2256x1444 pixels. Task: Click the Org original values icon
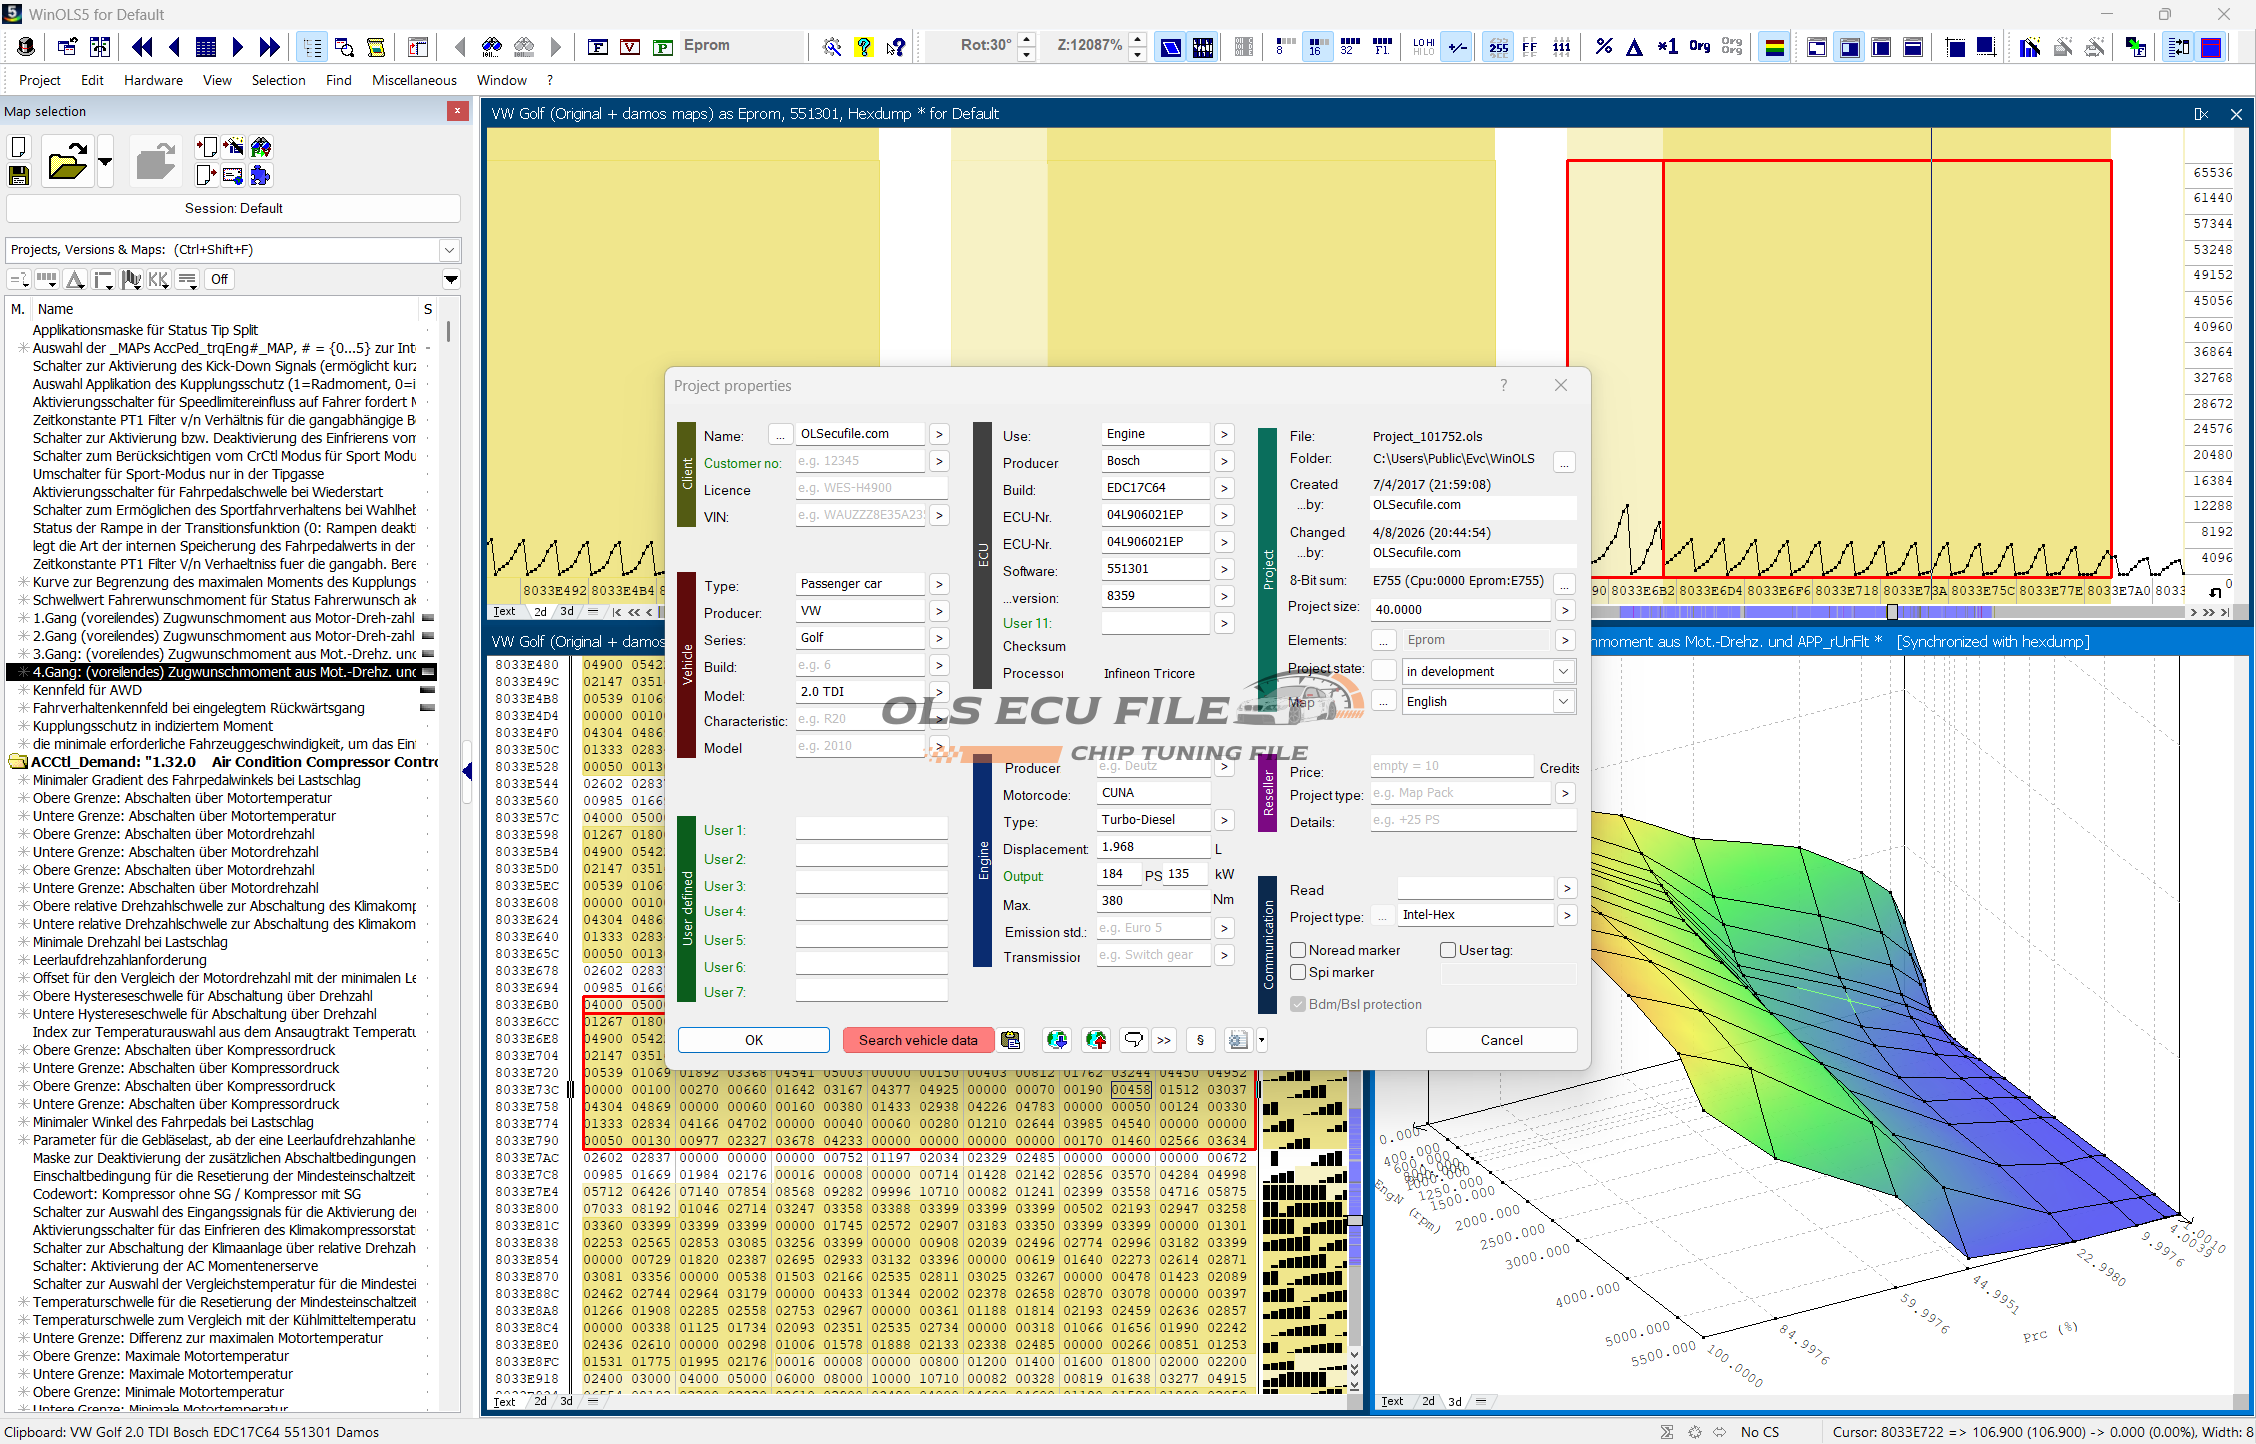tap(1699, 46)
